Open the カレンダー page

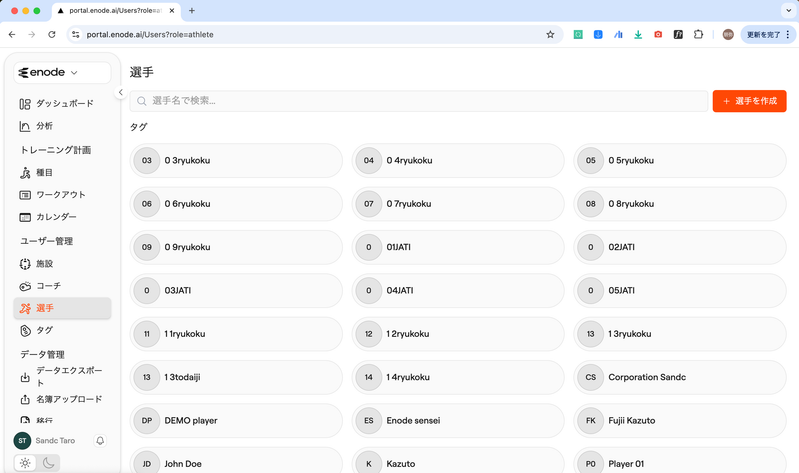(x=62, y=217)
